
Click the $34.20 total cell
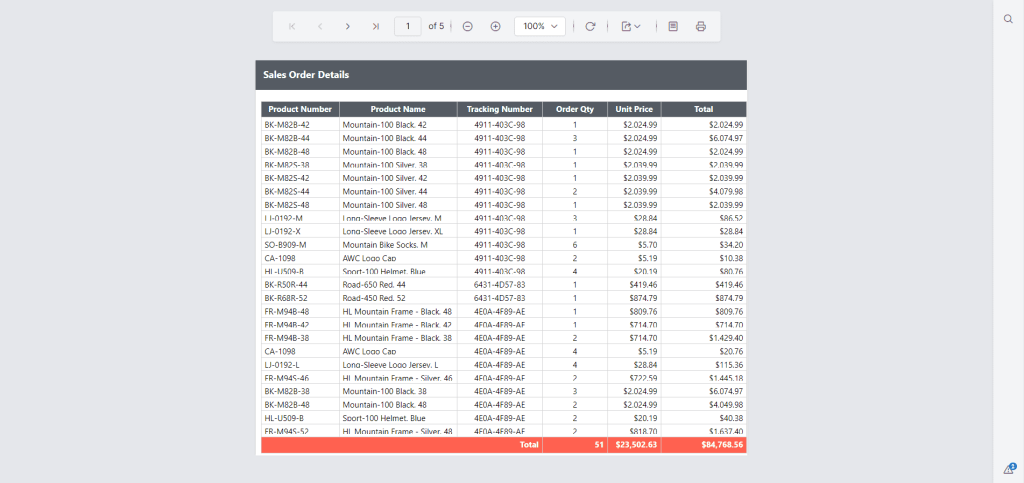704,245
